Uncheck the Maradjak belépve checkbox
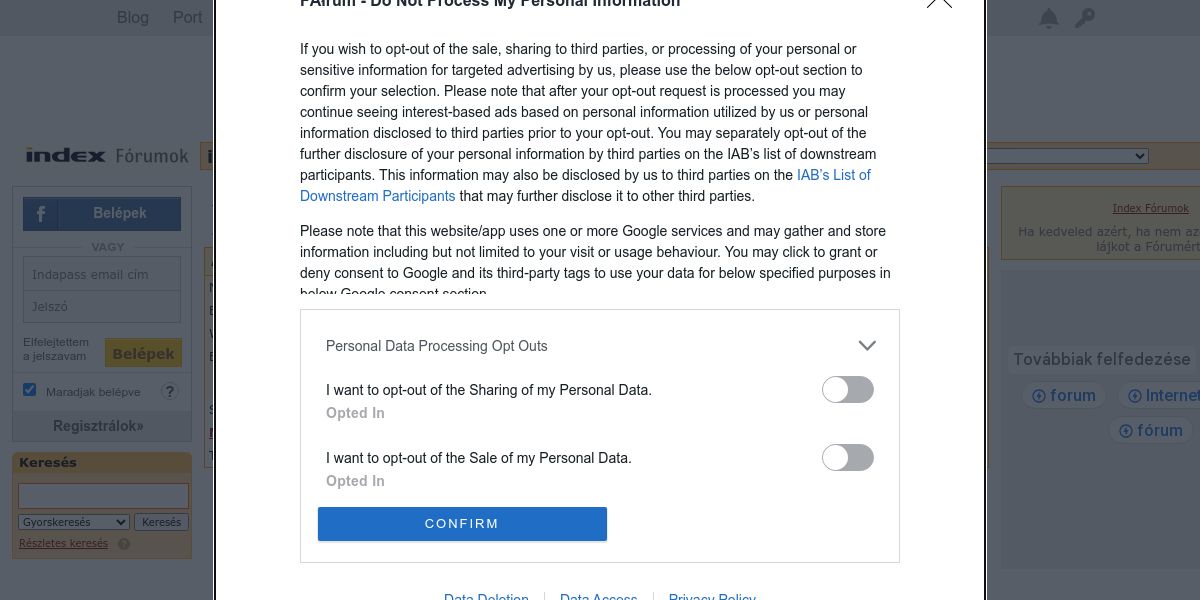Viewport: 1200px width, 600px height. pyautogui.click(x=30, y=390)
